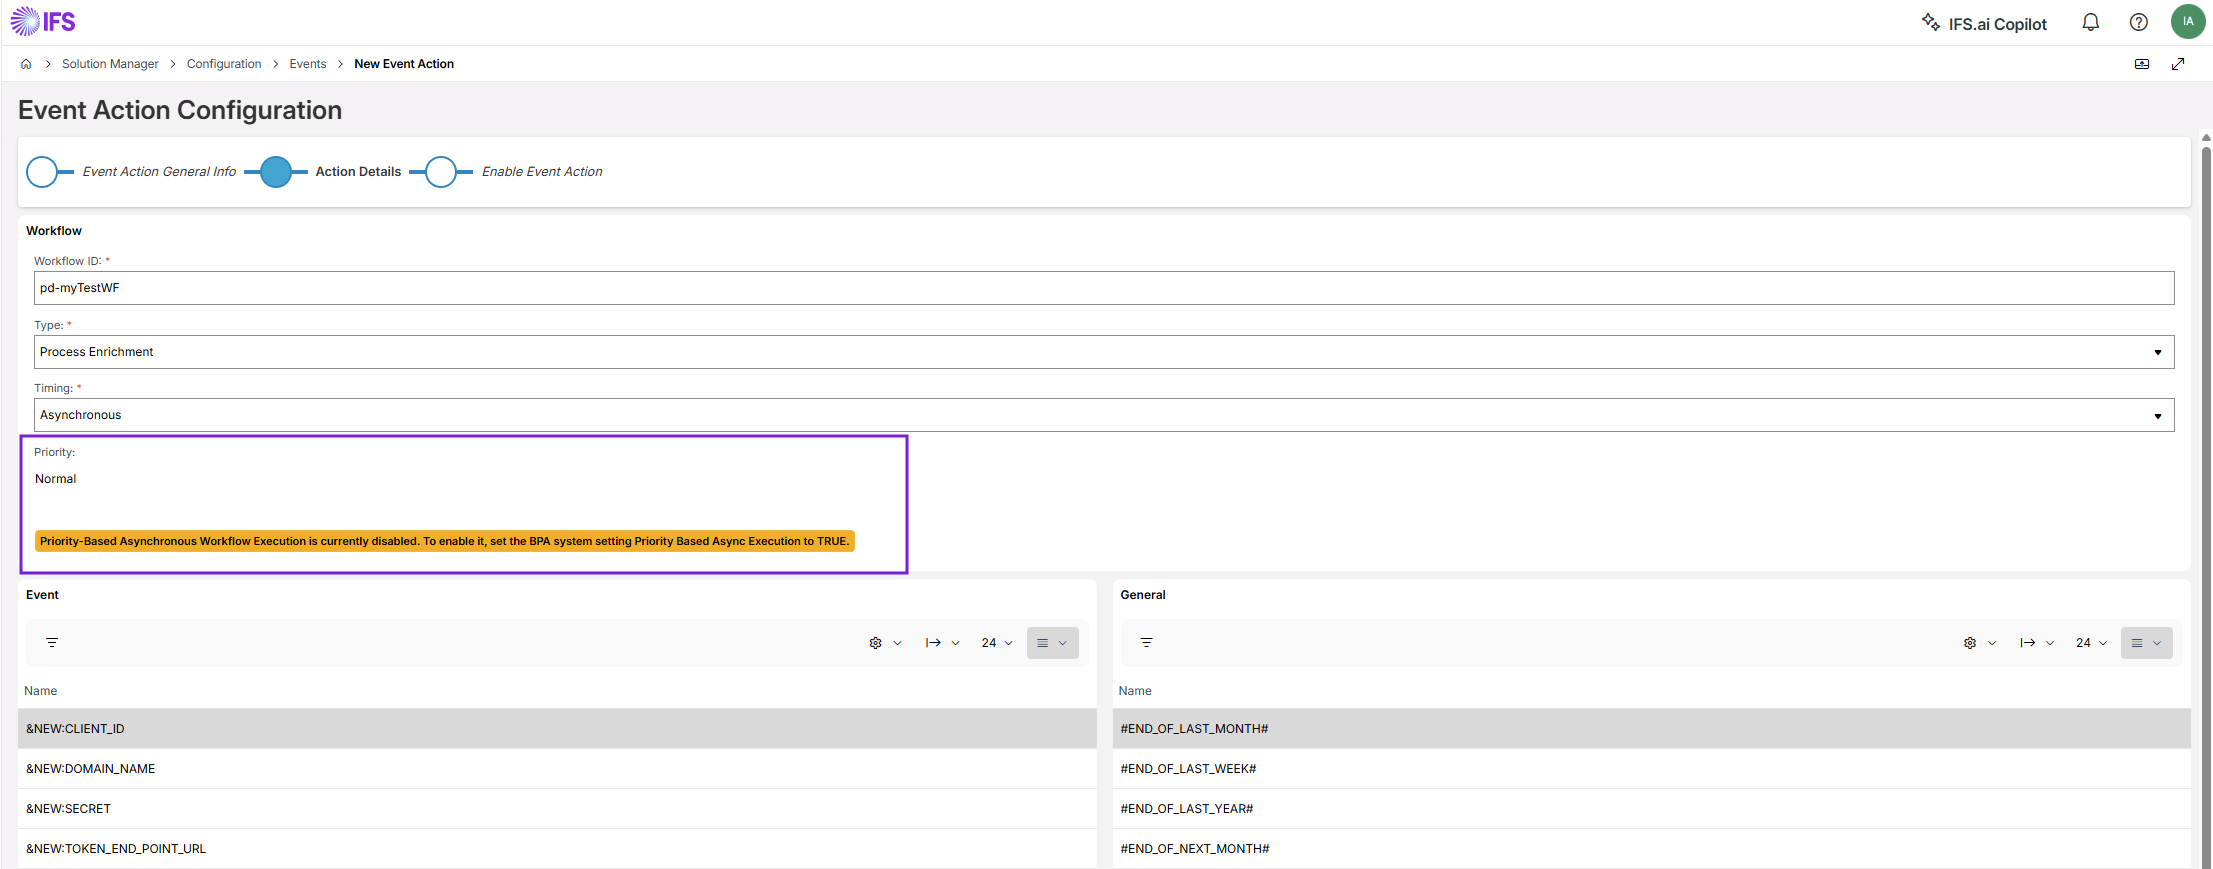Expand page to full screen icon
The height and width of the screenshot is (869, 2213).
coord(2178,64)
